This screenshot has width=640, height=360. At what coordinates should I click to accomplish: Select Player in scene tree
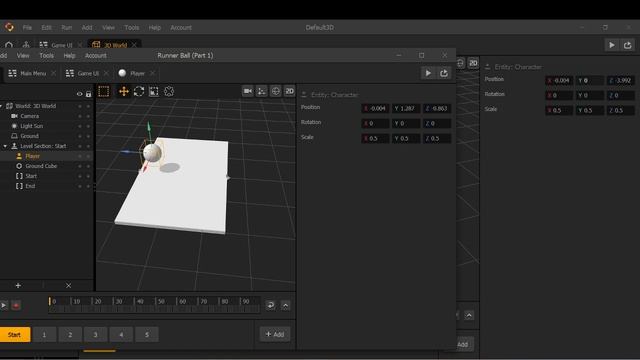click(x=33, y=156)
